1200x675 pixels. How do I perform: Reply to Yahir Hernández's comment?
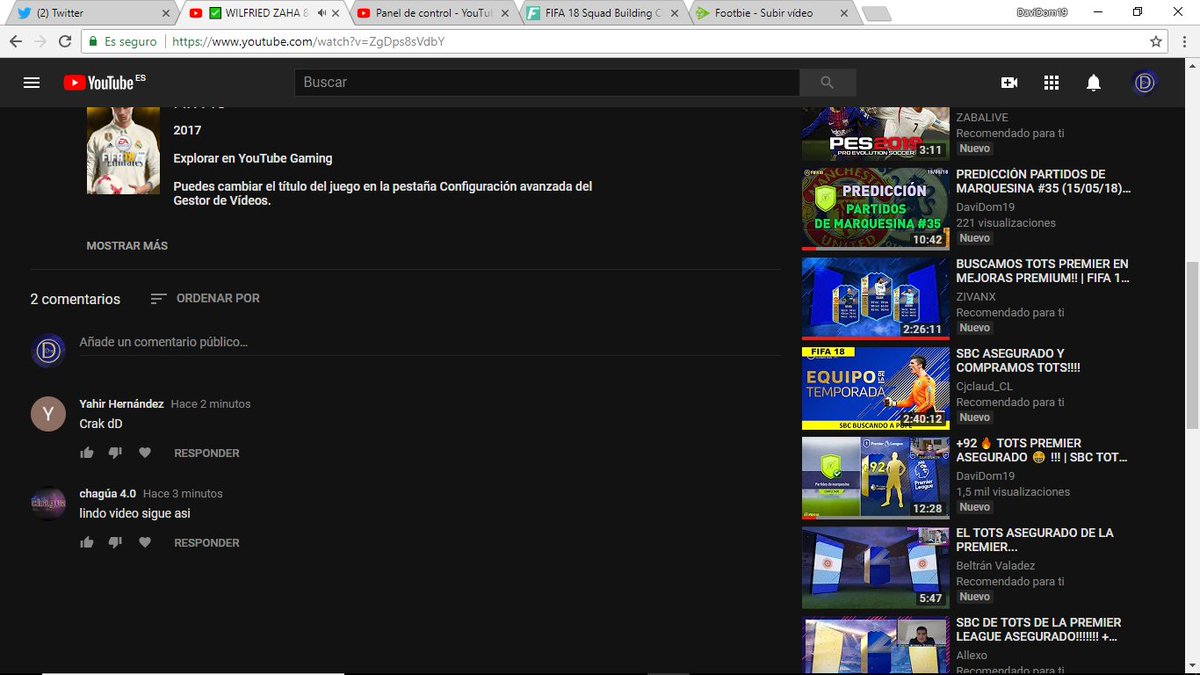coord(207,453)
